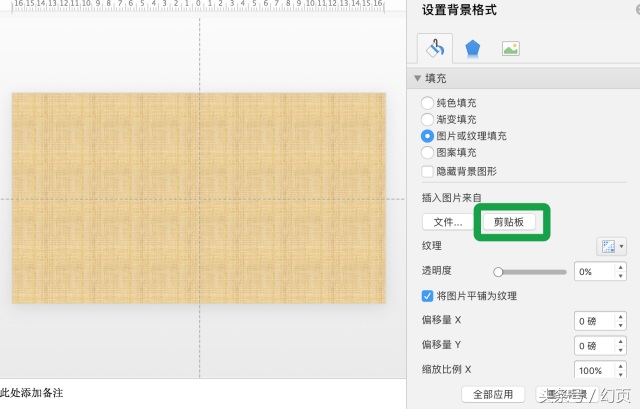This screenshot has width=640, height=409.
Task: Increase transparency with the up arrow
Action: (620, 267)
